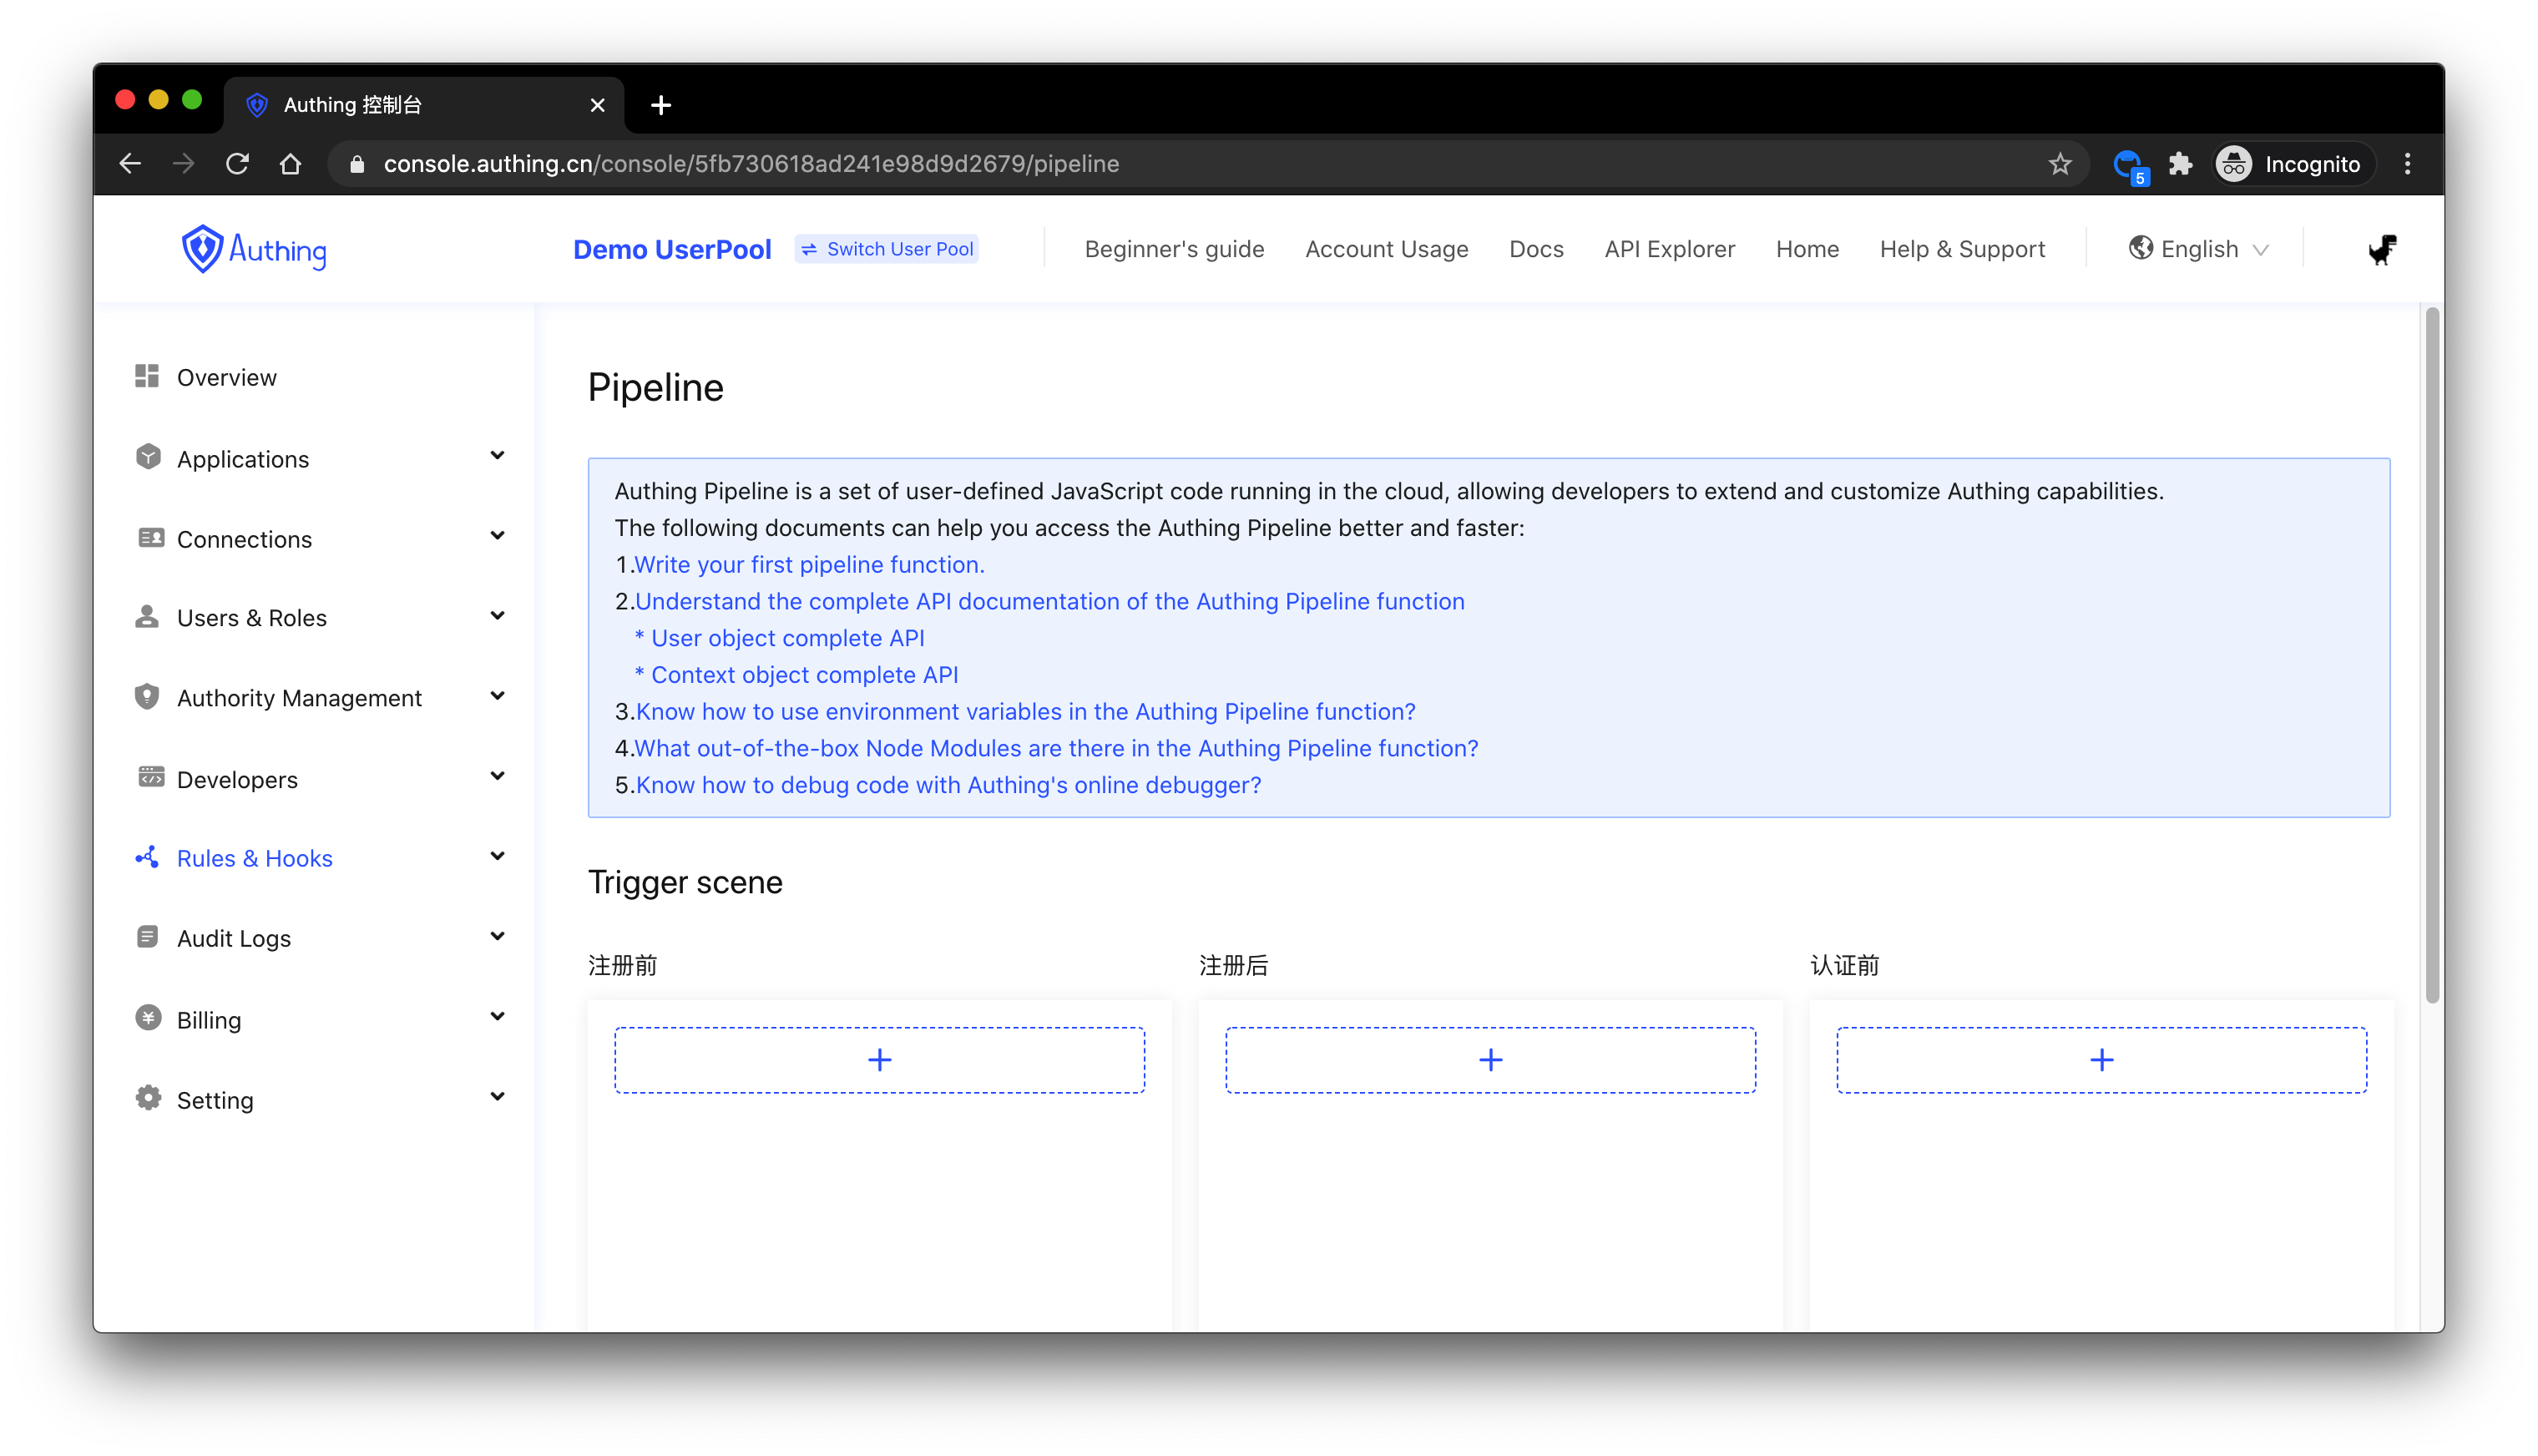Open Chrome three-dot menu
Screen dimensions: 2538x1456
pyautogui.click(x=2407, y=164)
